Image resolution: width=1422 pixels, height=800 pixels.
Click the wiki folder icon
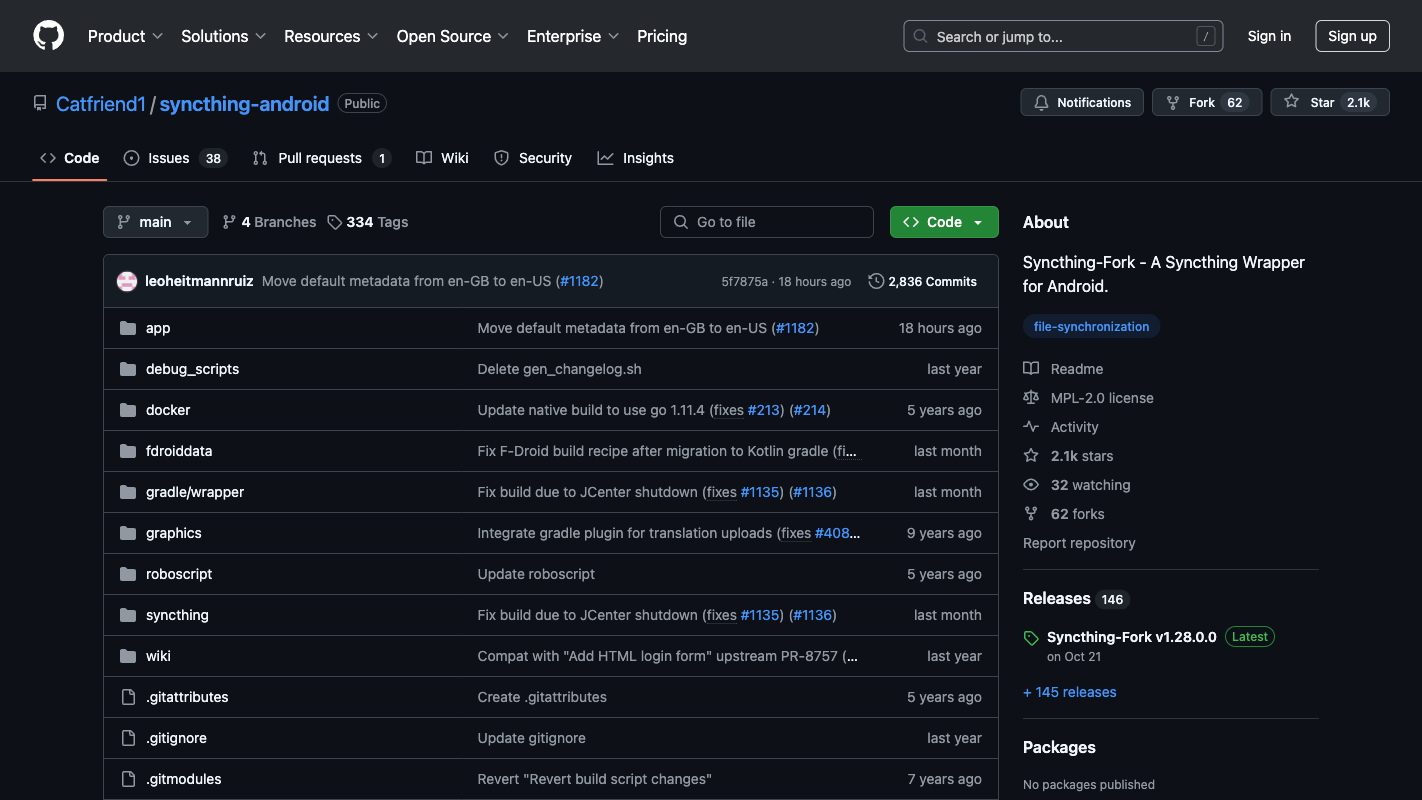128,656
